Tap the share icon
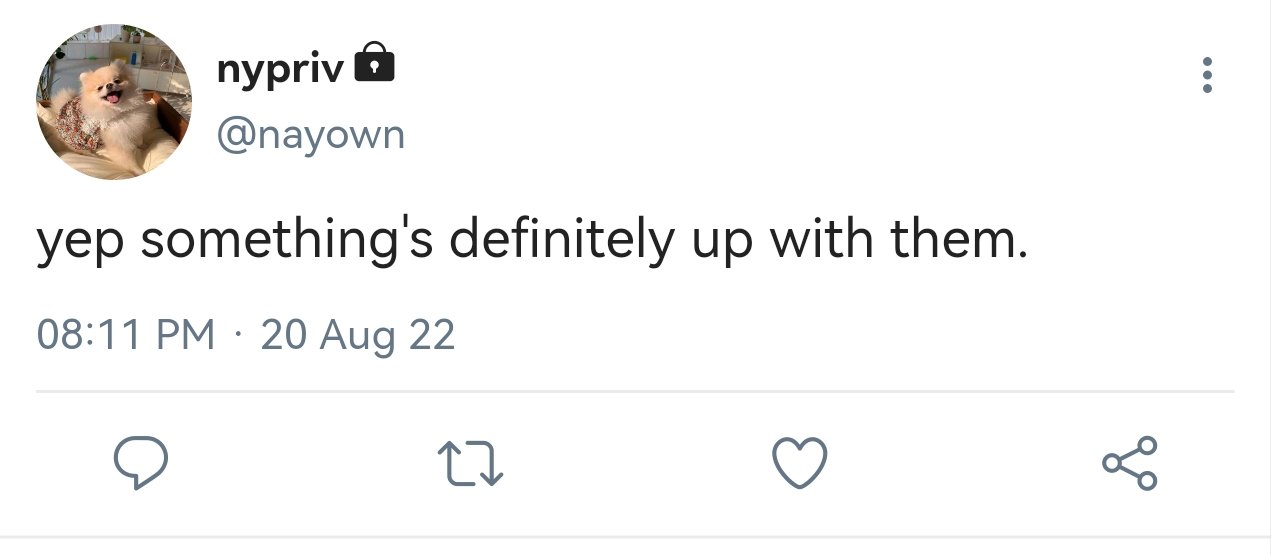Viewport: 1271px width, 555px height. pos(1130,464)
